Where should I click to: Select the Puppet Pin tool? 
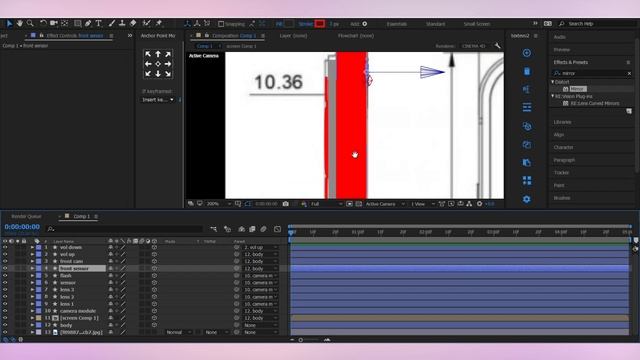(x=159, y=24)
